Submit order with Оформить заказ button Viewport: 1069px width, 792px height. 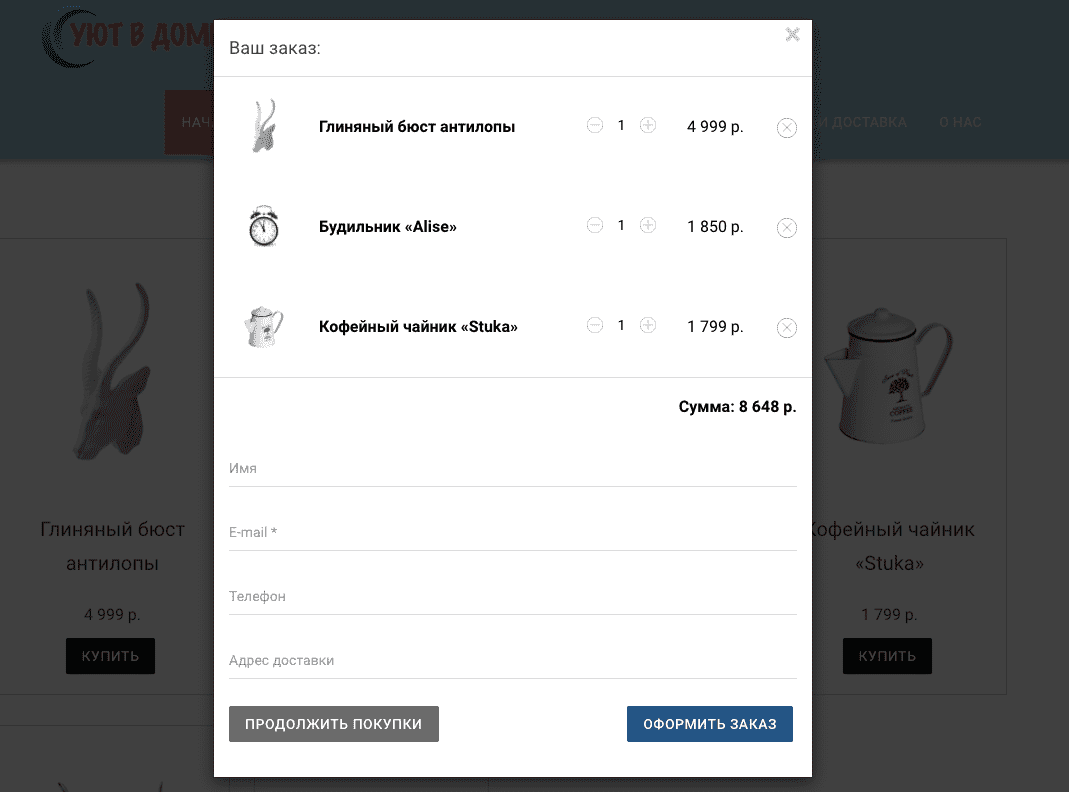(710, 724)
